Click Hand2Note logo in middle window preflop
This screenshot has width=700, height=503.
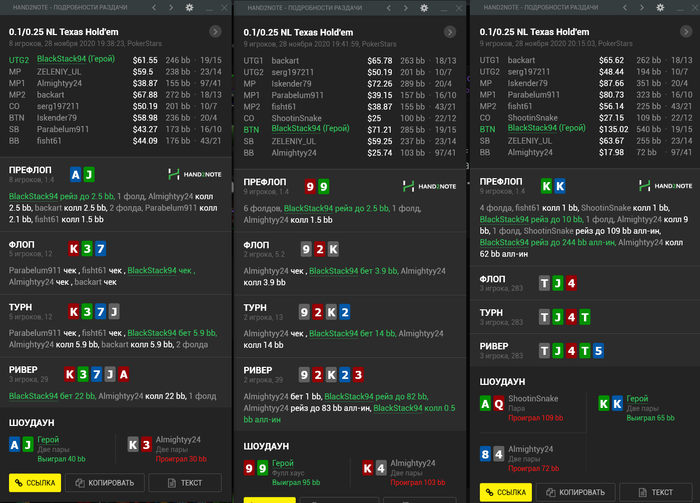tap(429, 187)
